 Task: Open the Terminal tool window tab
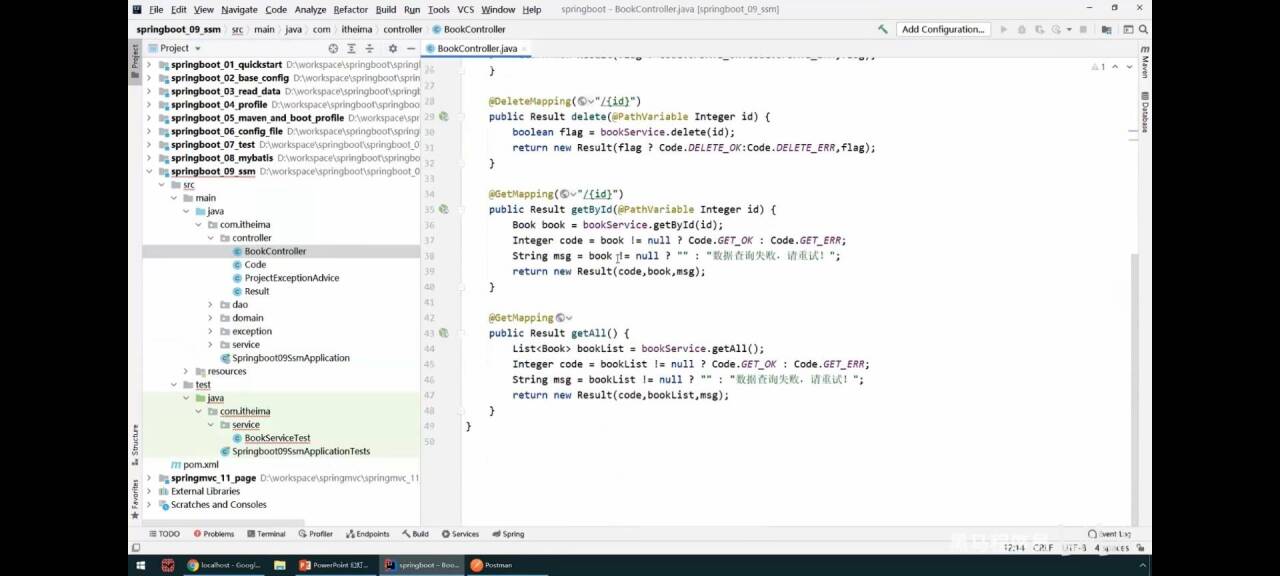(265, 534)
